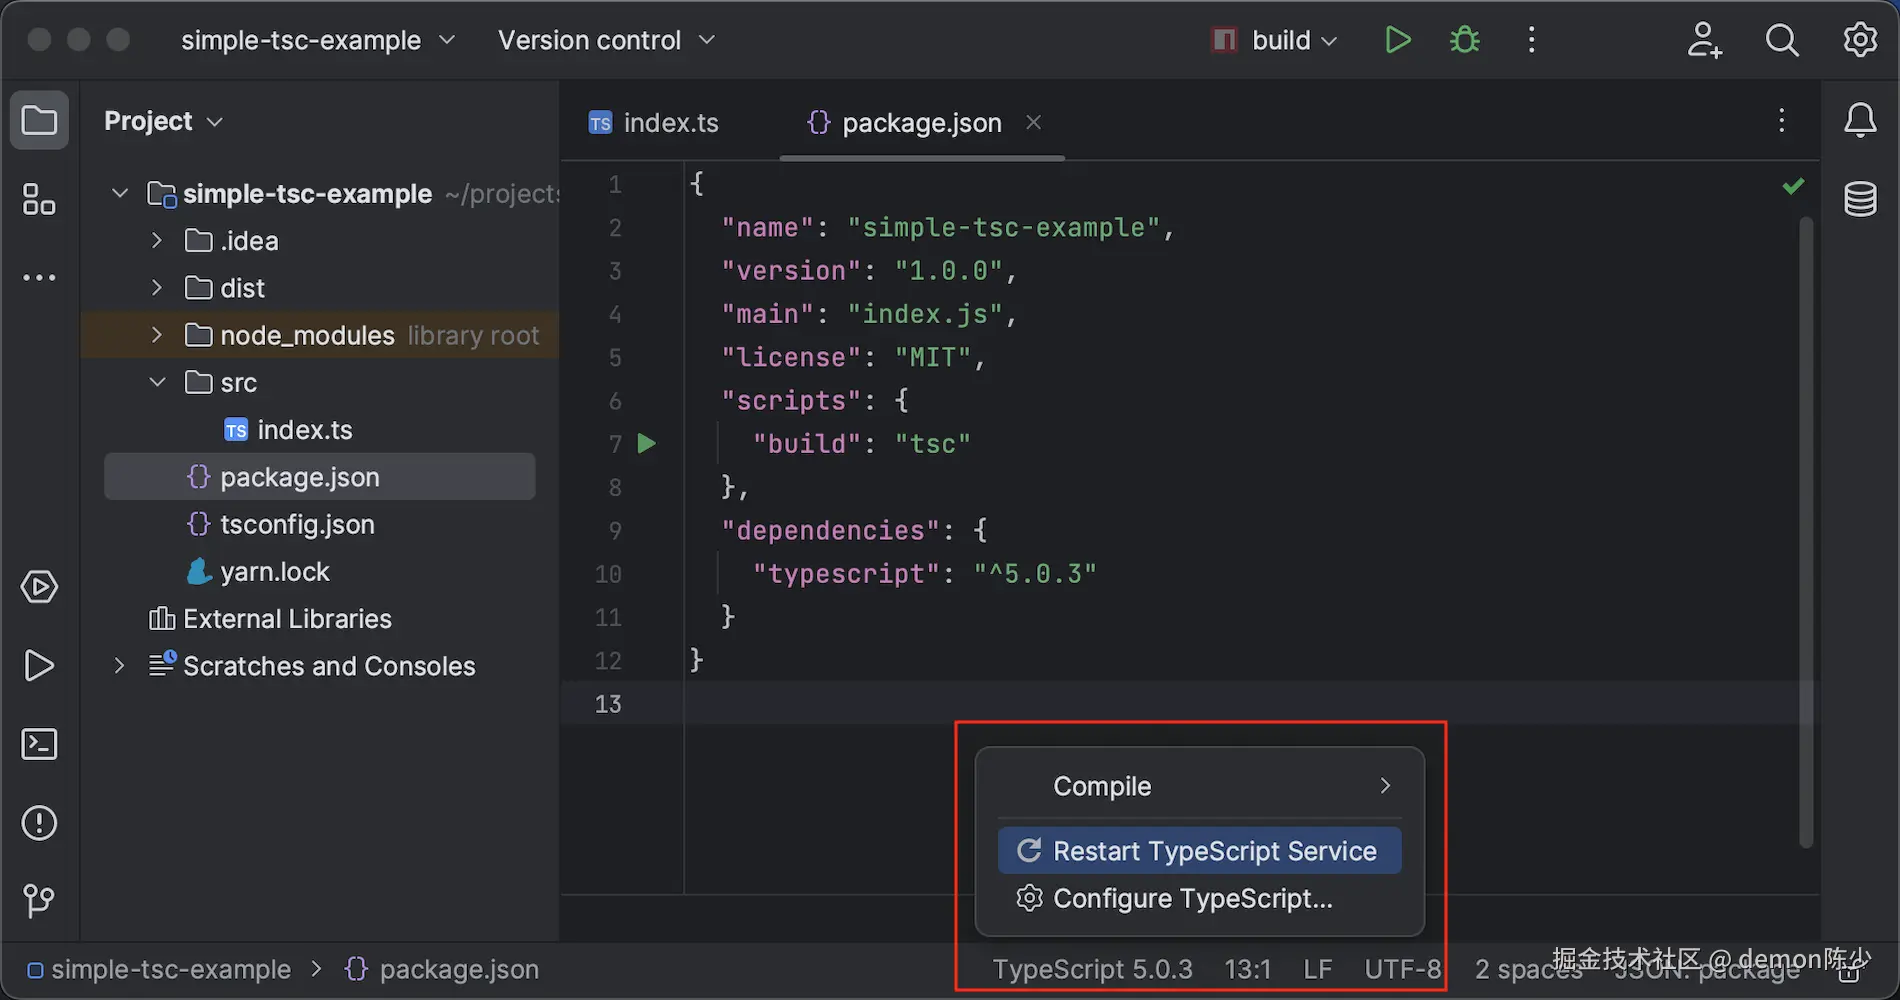Select 'Restart TypeScript Service'
The image size is (1900, 1000).
click(x=1199, y=850)
